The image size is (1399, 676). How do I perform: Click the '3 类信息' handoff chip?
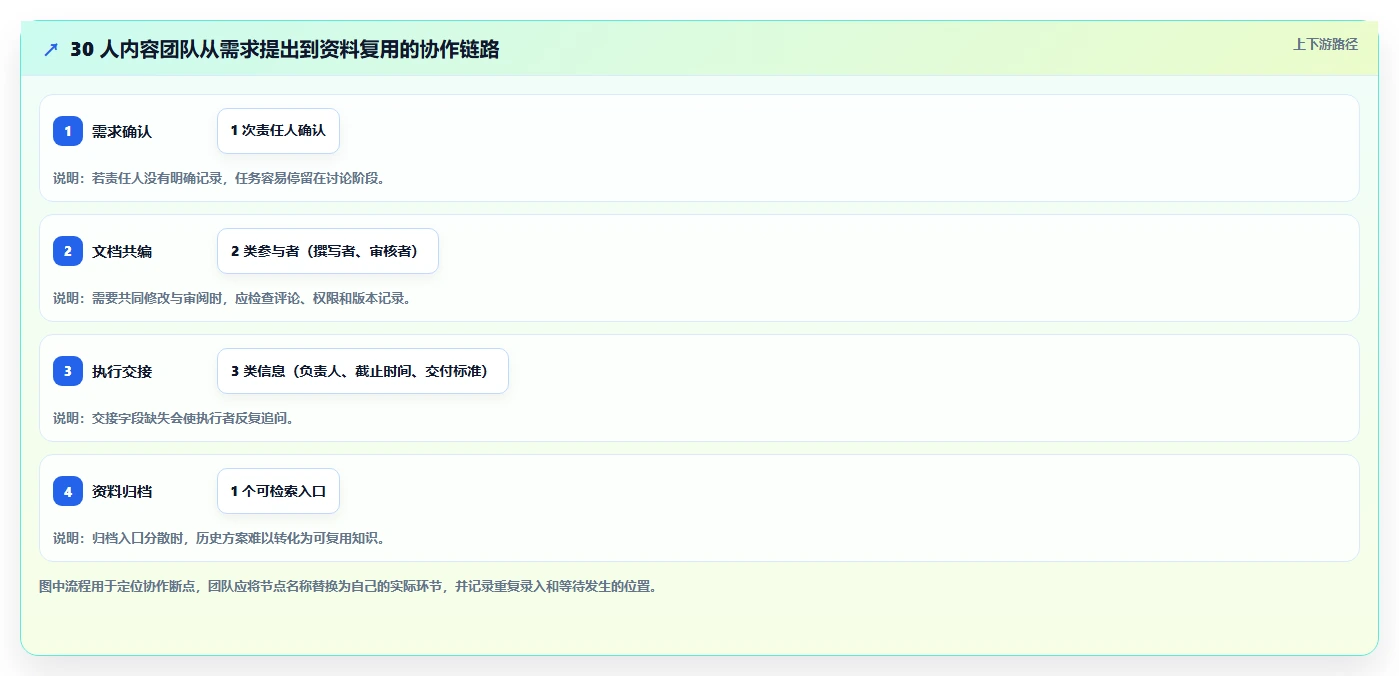coord(363,371)
